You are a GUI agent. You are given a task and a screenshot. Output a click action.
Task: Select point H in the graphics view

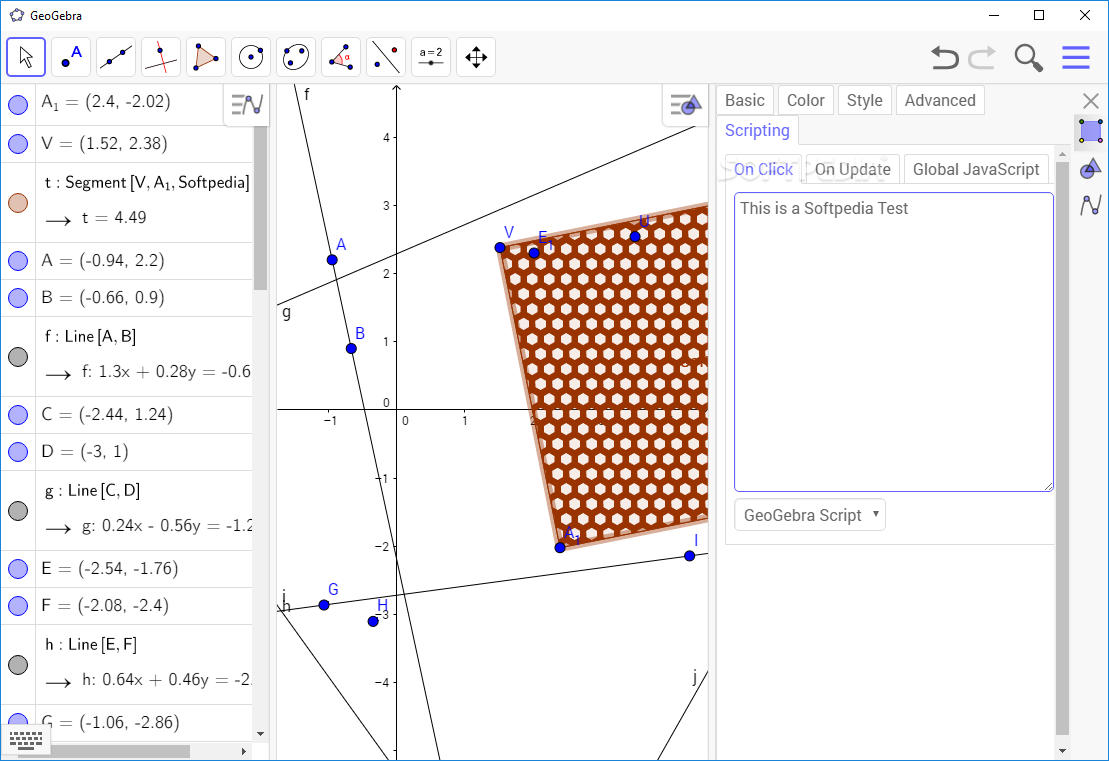pyautogui.click(x=373, y=621)
